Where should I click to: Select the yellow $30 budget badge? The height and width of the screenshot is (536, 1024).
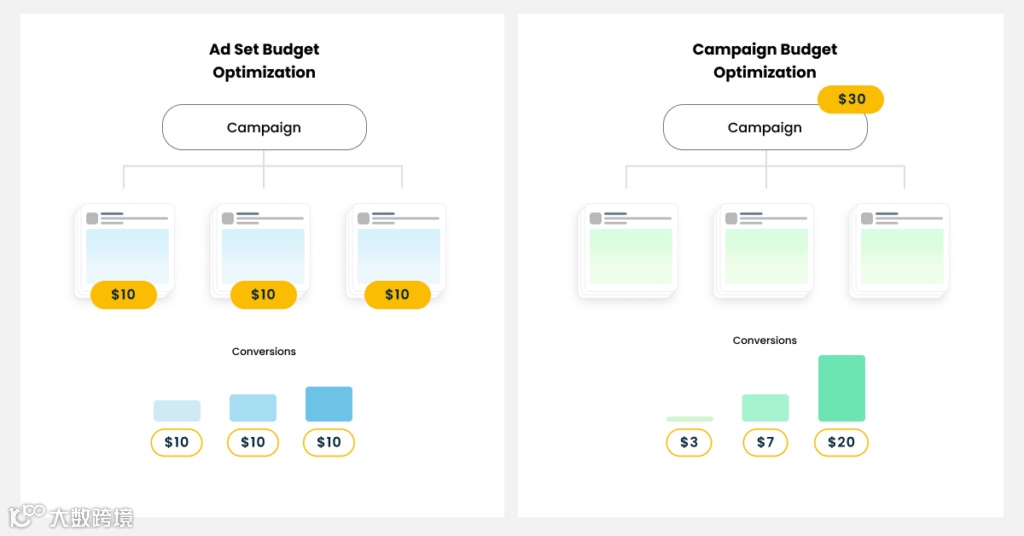pos(851,99)
